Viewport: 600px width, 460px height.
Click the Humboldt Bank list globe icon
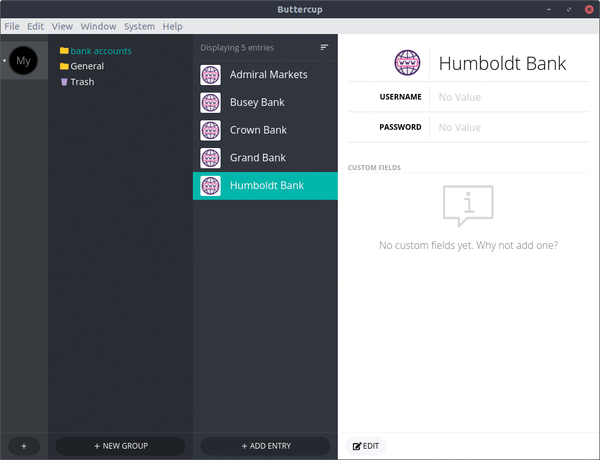pos(210,186)
